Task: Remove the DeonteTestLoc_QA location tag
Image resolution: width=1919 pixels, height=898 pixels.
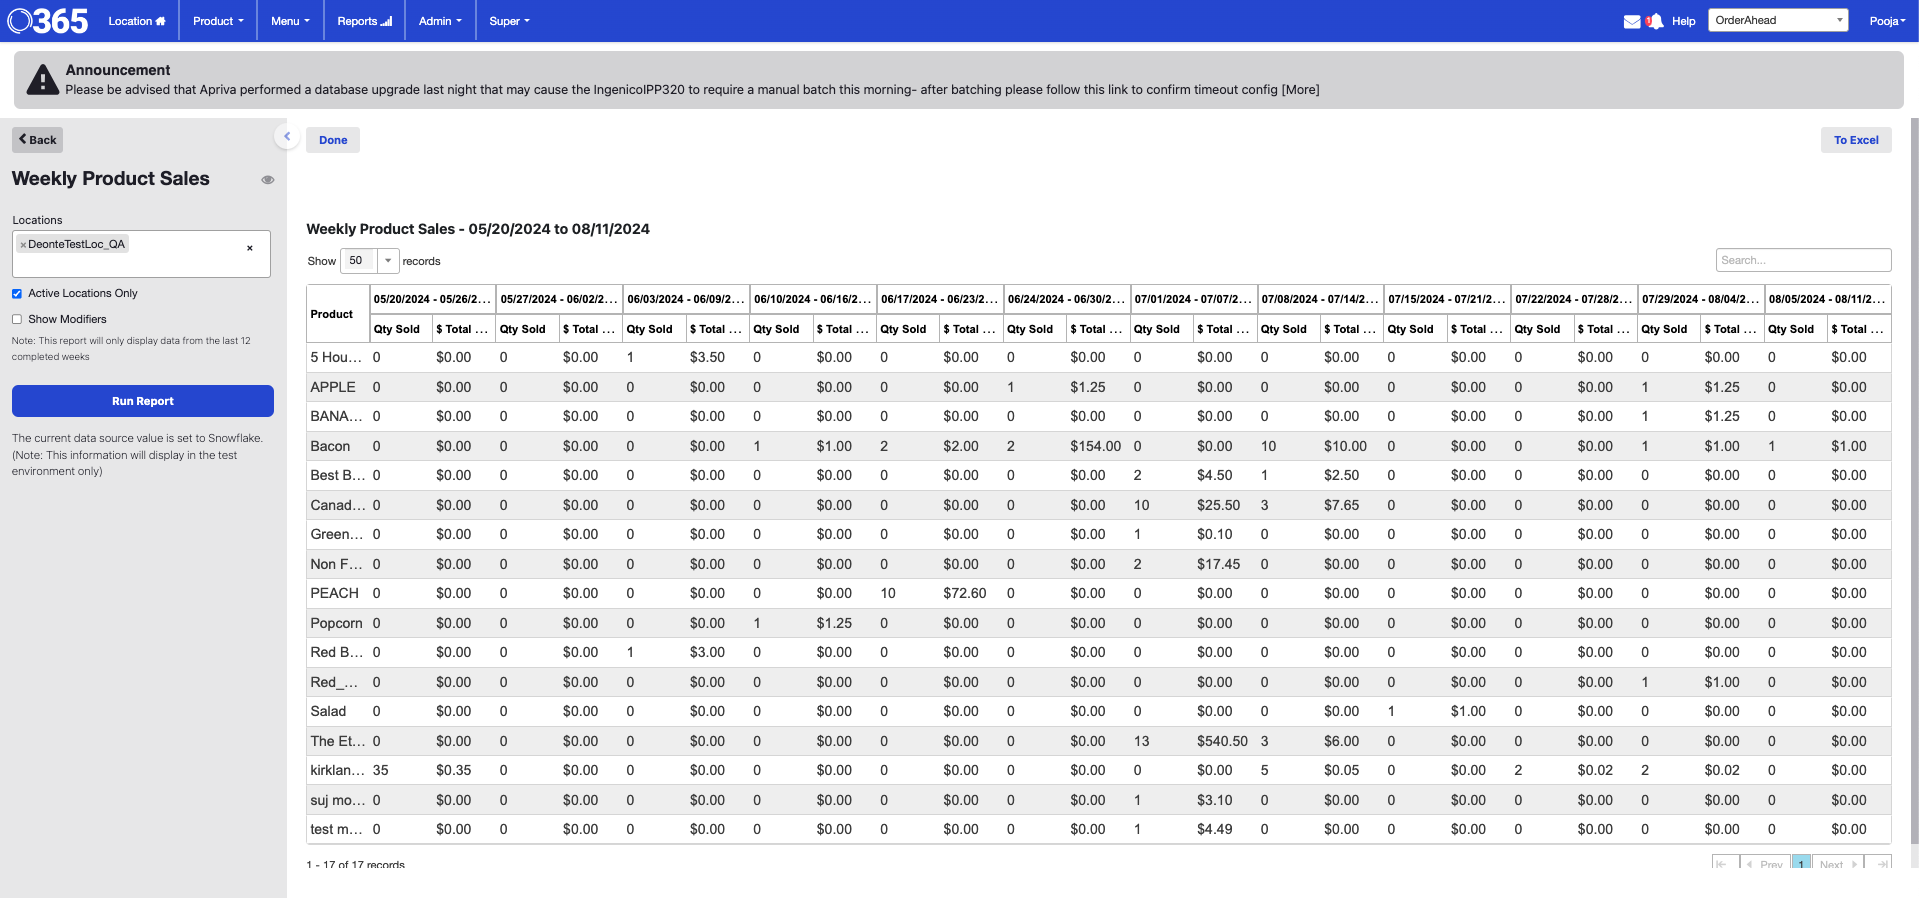Action: tap(23, 244)
